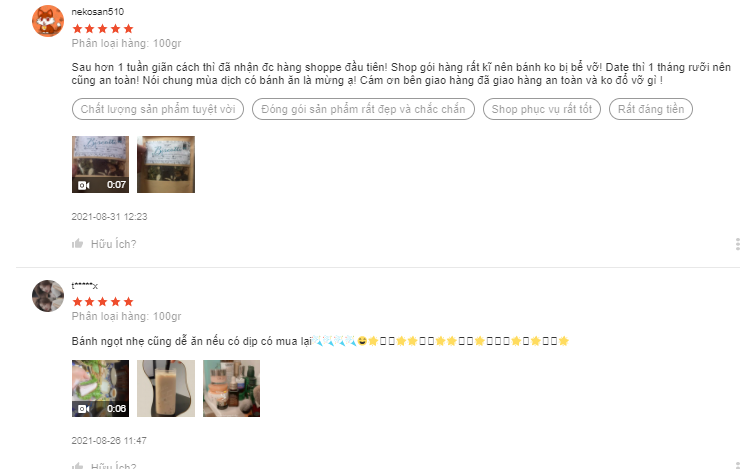Select the 'Chất lượng sản phẩm tuyệt vời' tag
Image resolution: width=753 pixels, height=469 pixels.
coord(158,109)
